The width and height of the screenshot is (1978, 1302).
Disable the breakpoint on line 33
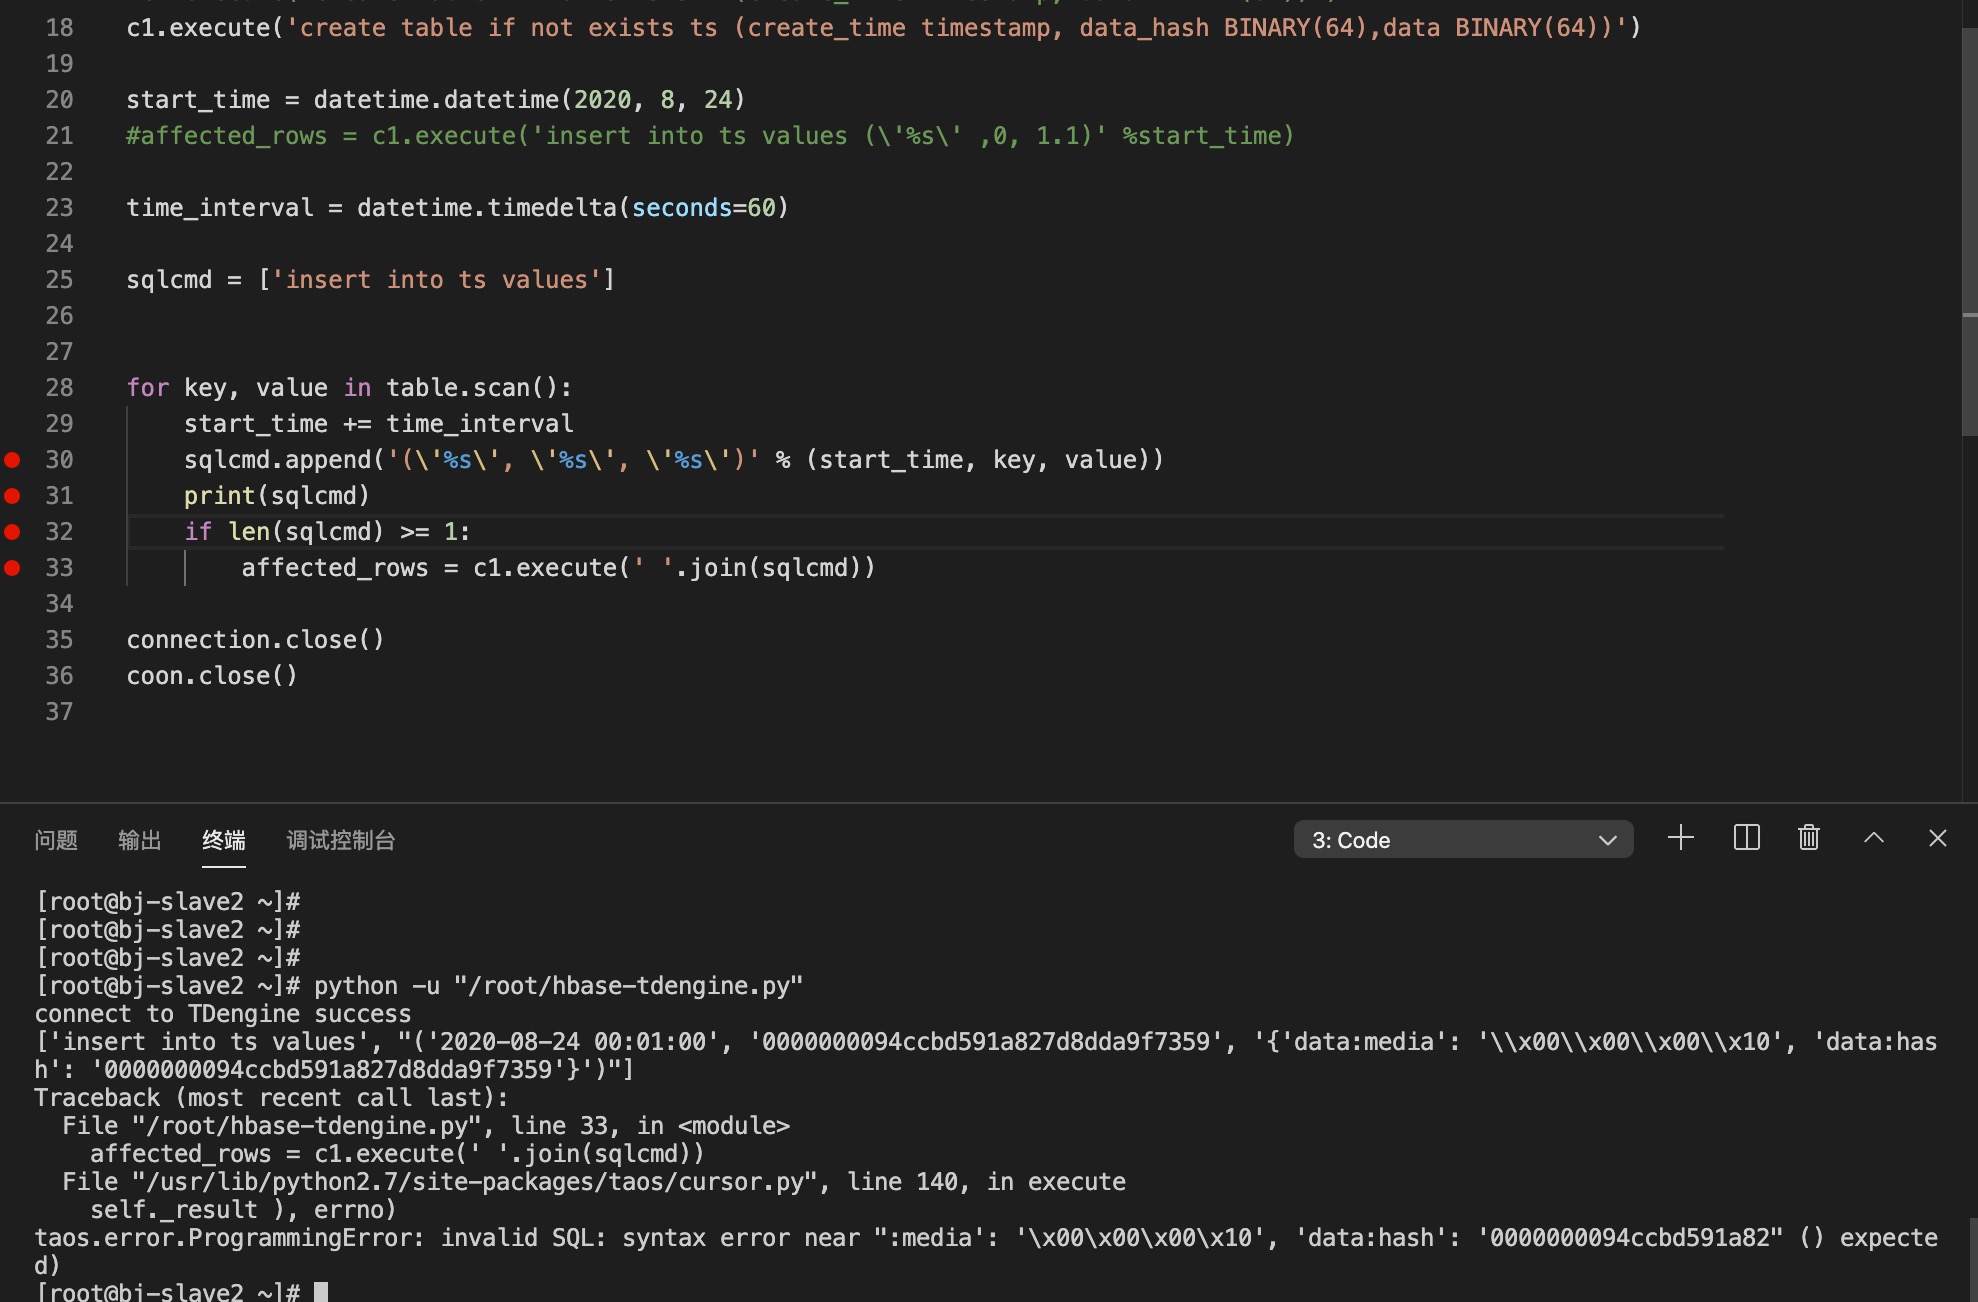click(12, 568)
